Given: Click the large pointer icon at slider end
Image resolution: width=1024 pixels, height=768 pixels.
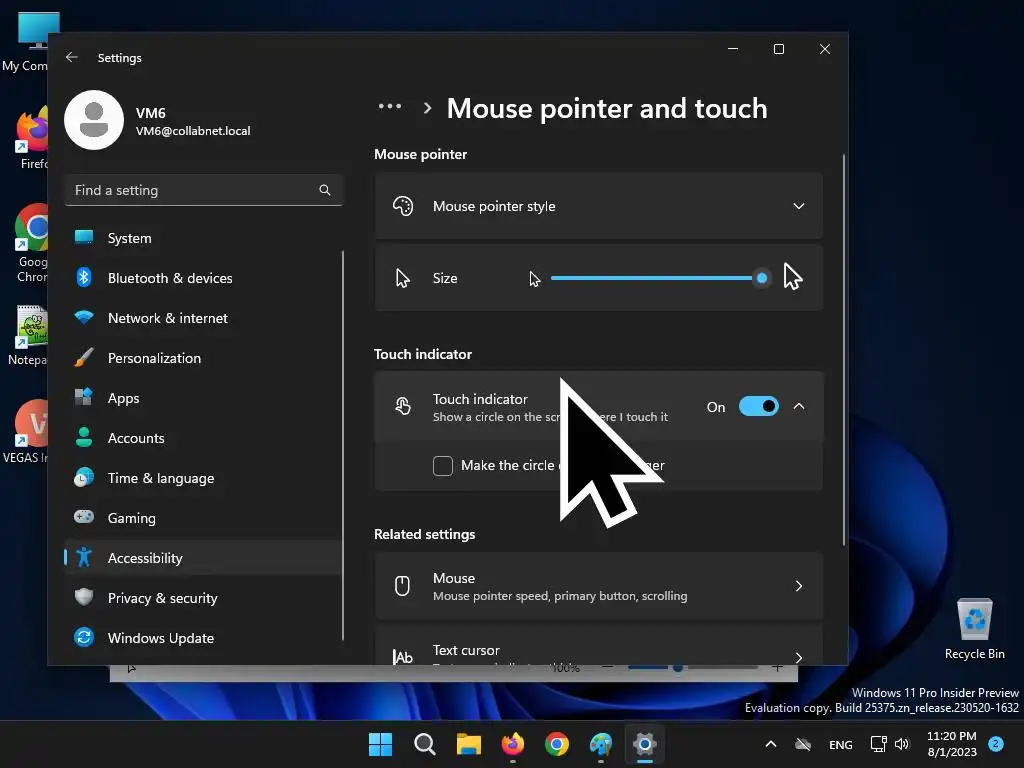Looking at the screenshot, I should tap(793, 276).
